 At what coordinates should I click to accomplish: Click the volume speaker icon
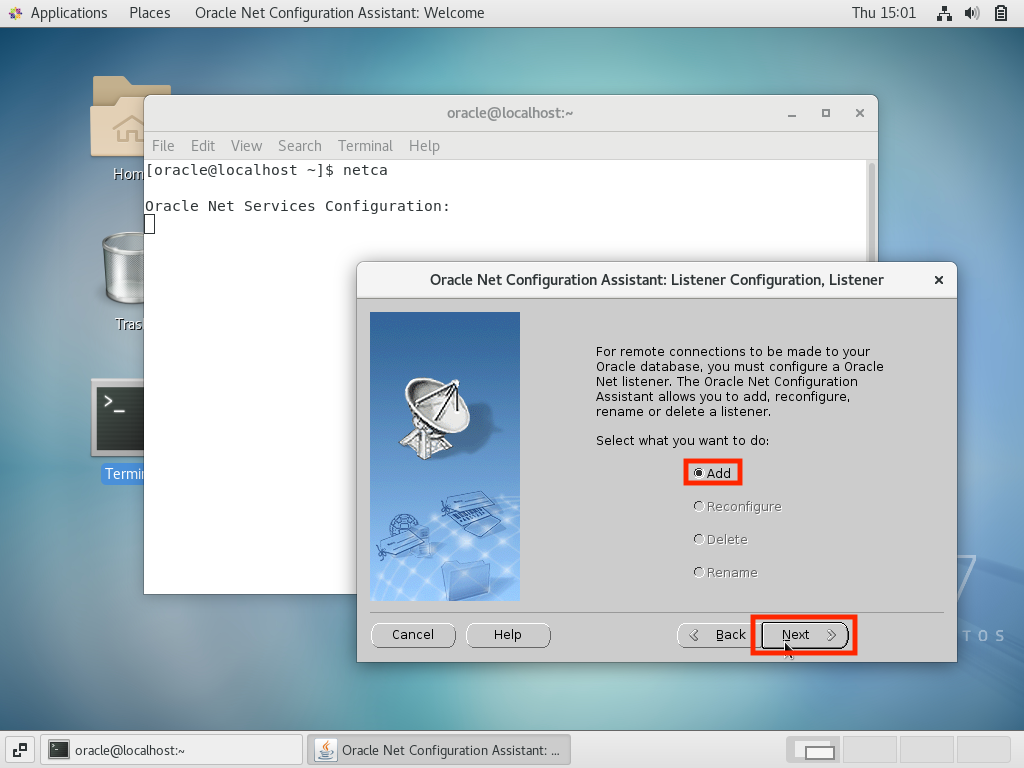point(972,13)
